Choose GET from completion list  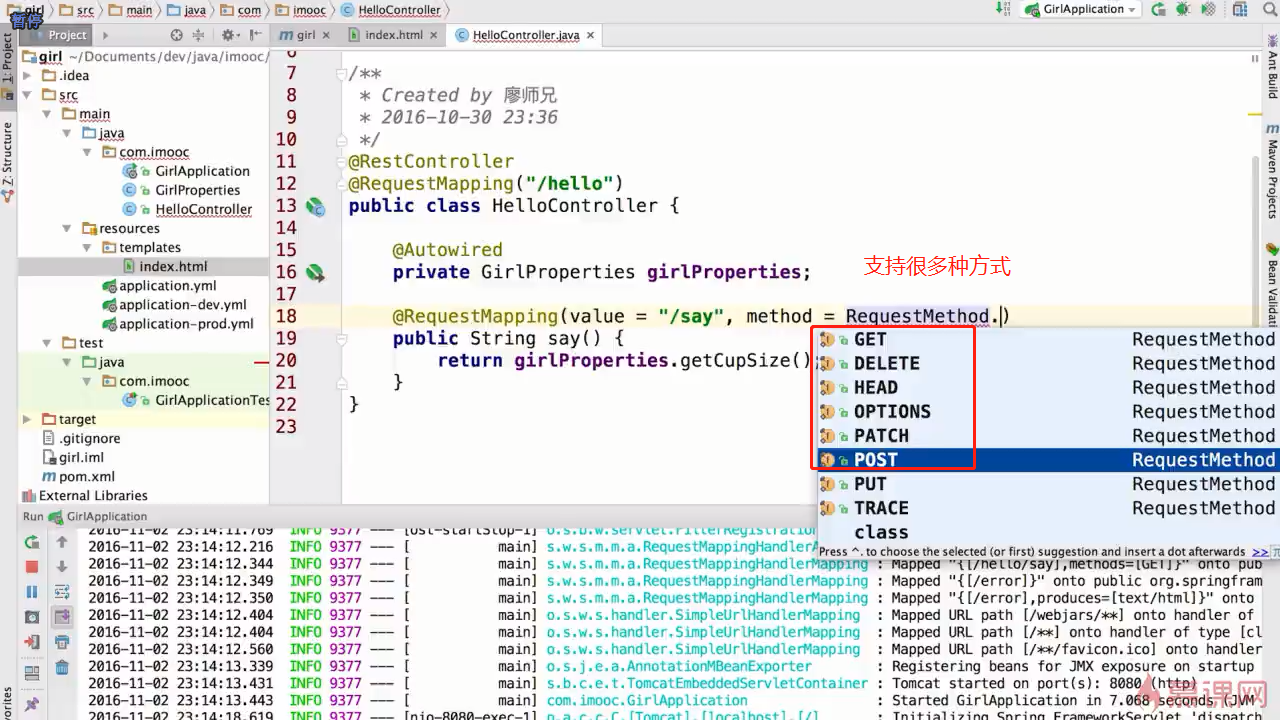[1048, 340]
